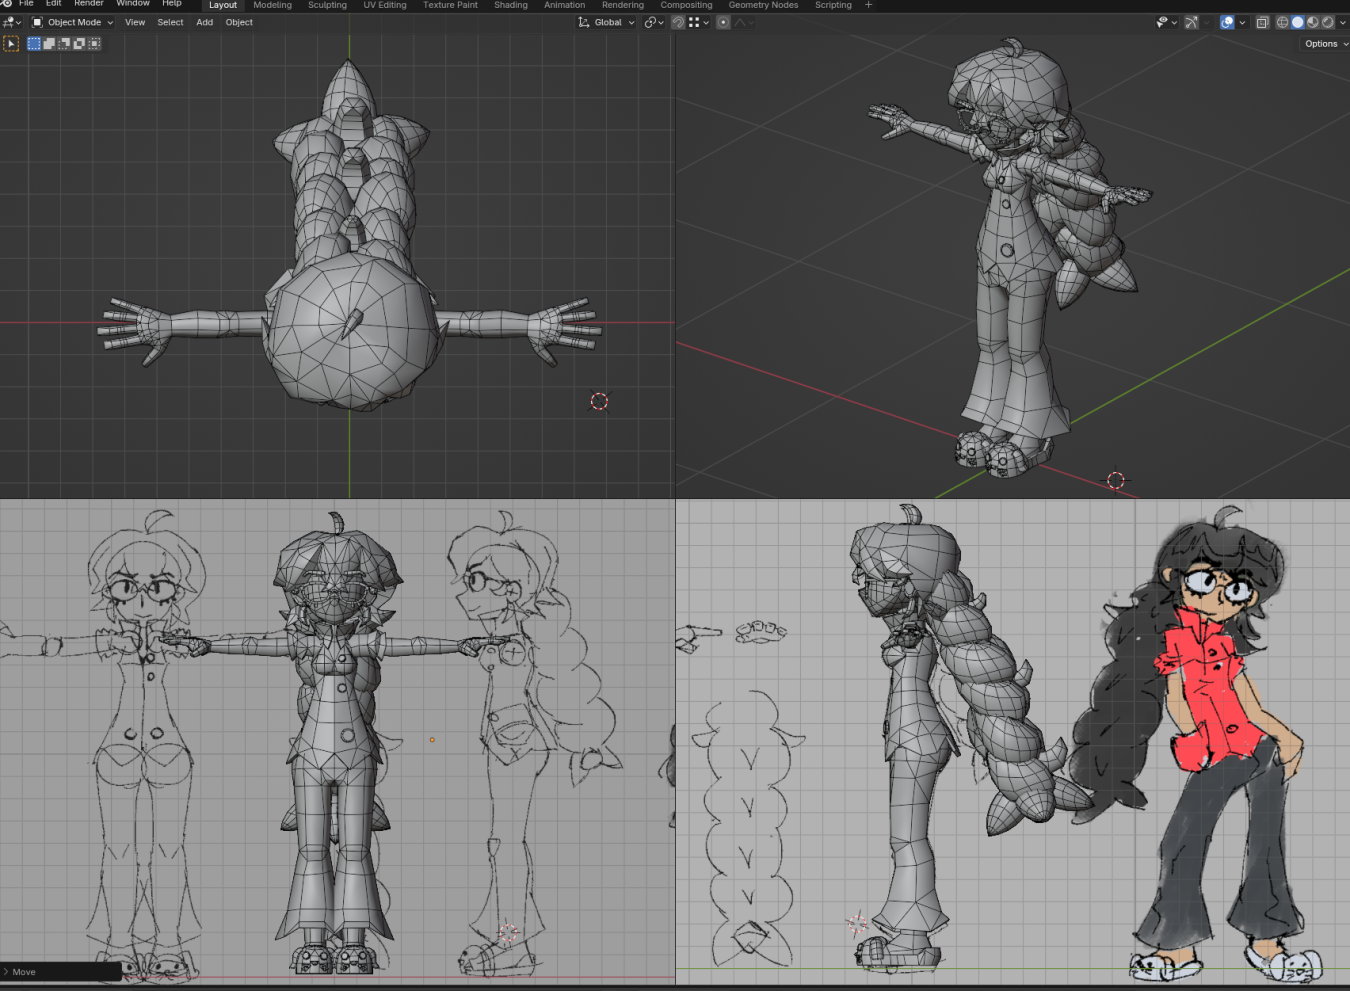Choose the Intersect Selection mode icon
Screen dimensions: 1350x991
pos(94,44)
